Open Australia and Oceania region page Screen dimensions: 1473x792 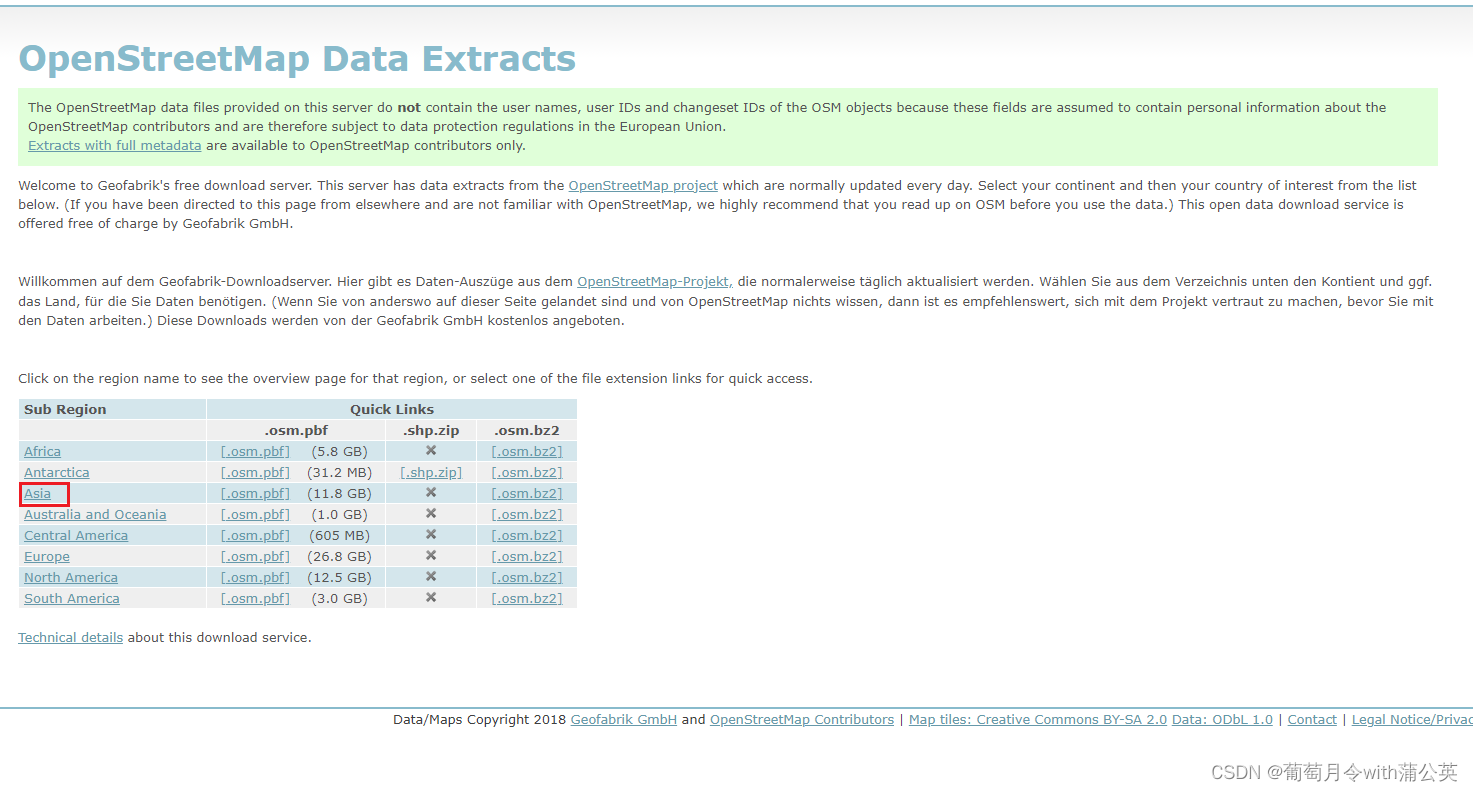[95, 515]
